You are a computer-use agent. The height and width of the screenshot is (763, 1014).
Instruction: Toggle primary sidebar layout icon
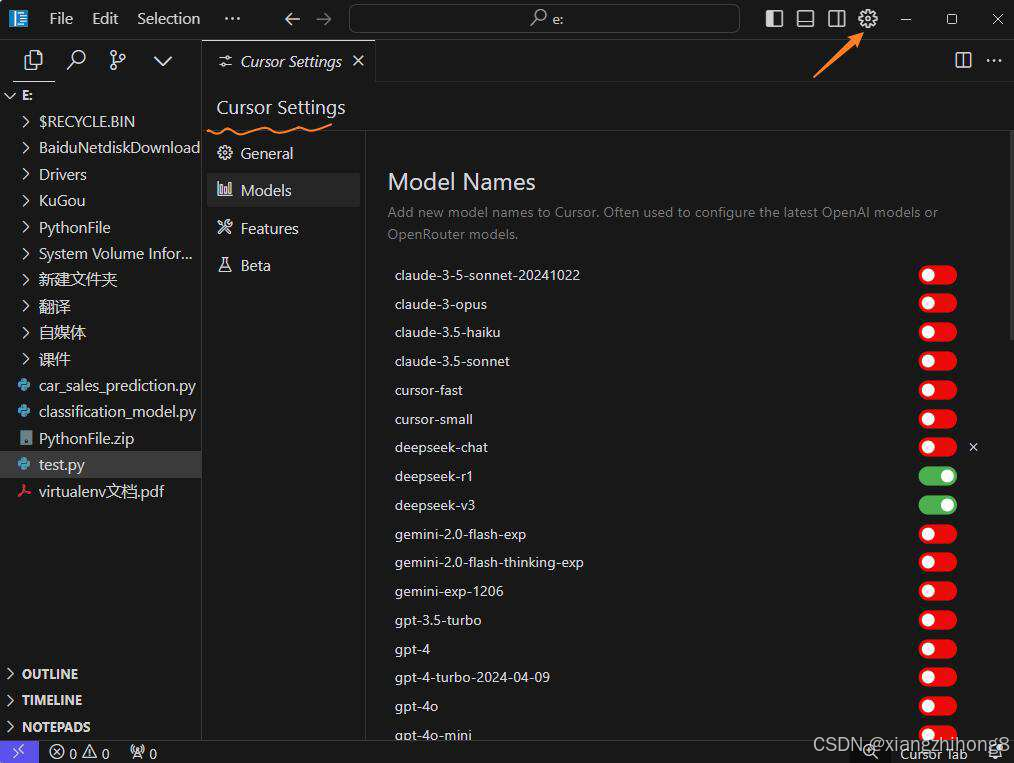(774, 19)
